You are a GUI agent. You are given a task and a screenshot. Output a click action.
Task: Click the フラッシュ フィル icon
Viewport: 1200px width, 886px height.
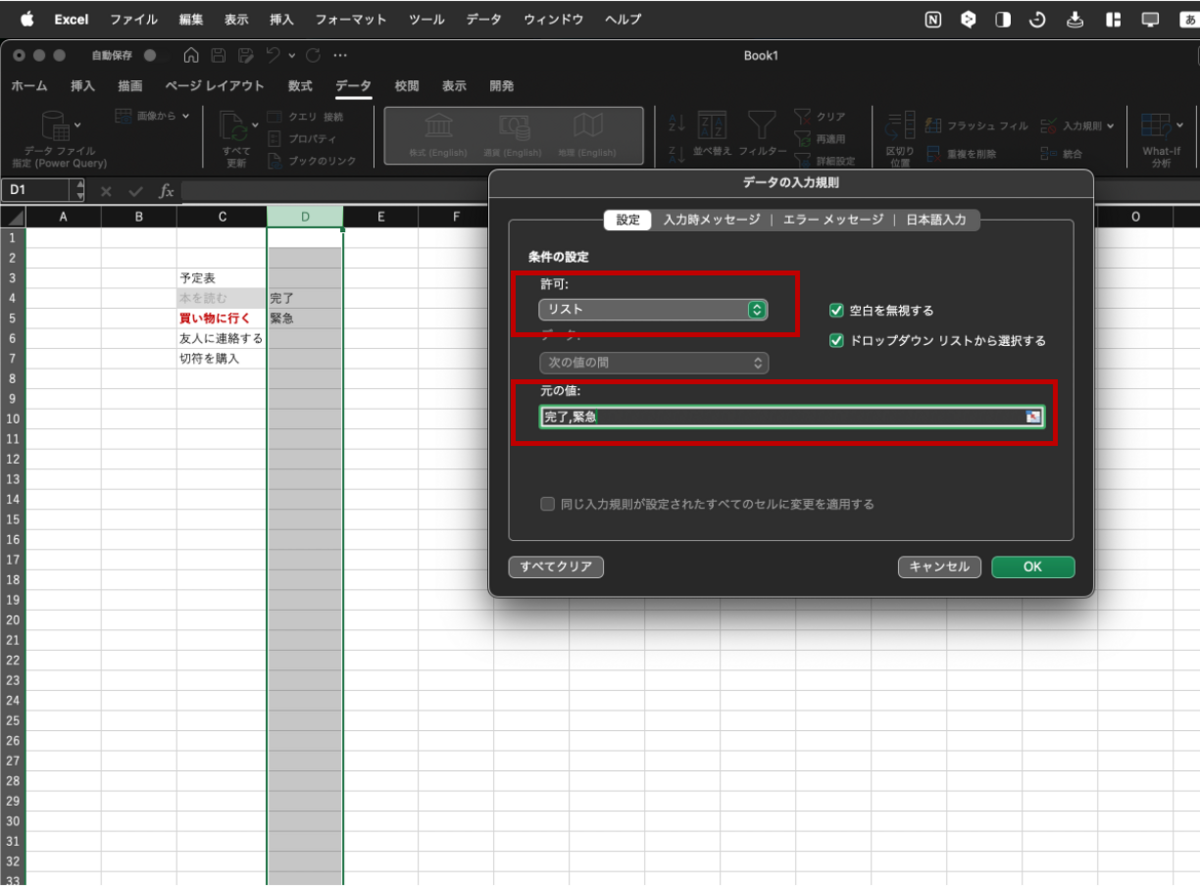(933, 126)
